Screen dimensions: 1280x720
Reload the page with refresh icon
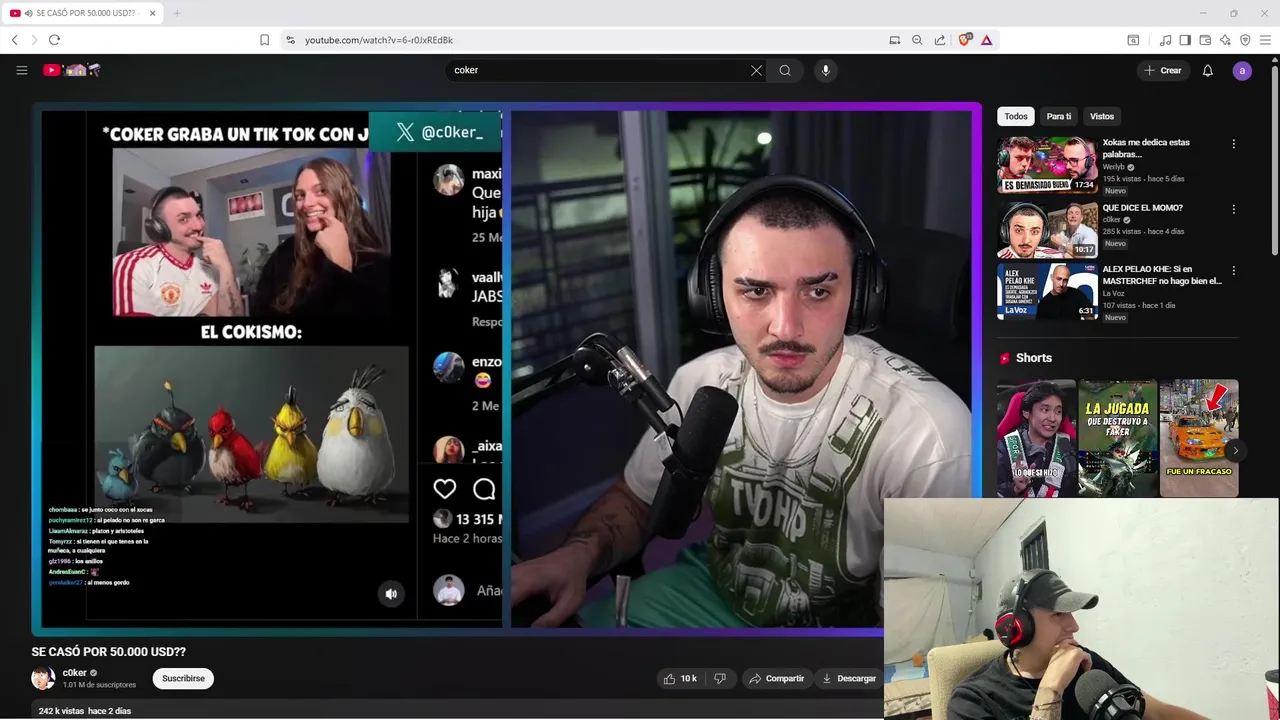pos(54,40)
